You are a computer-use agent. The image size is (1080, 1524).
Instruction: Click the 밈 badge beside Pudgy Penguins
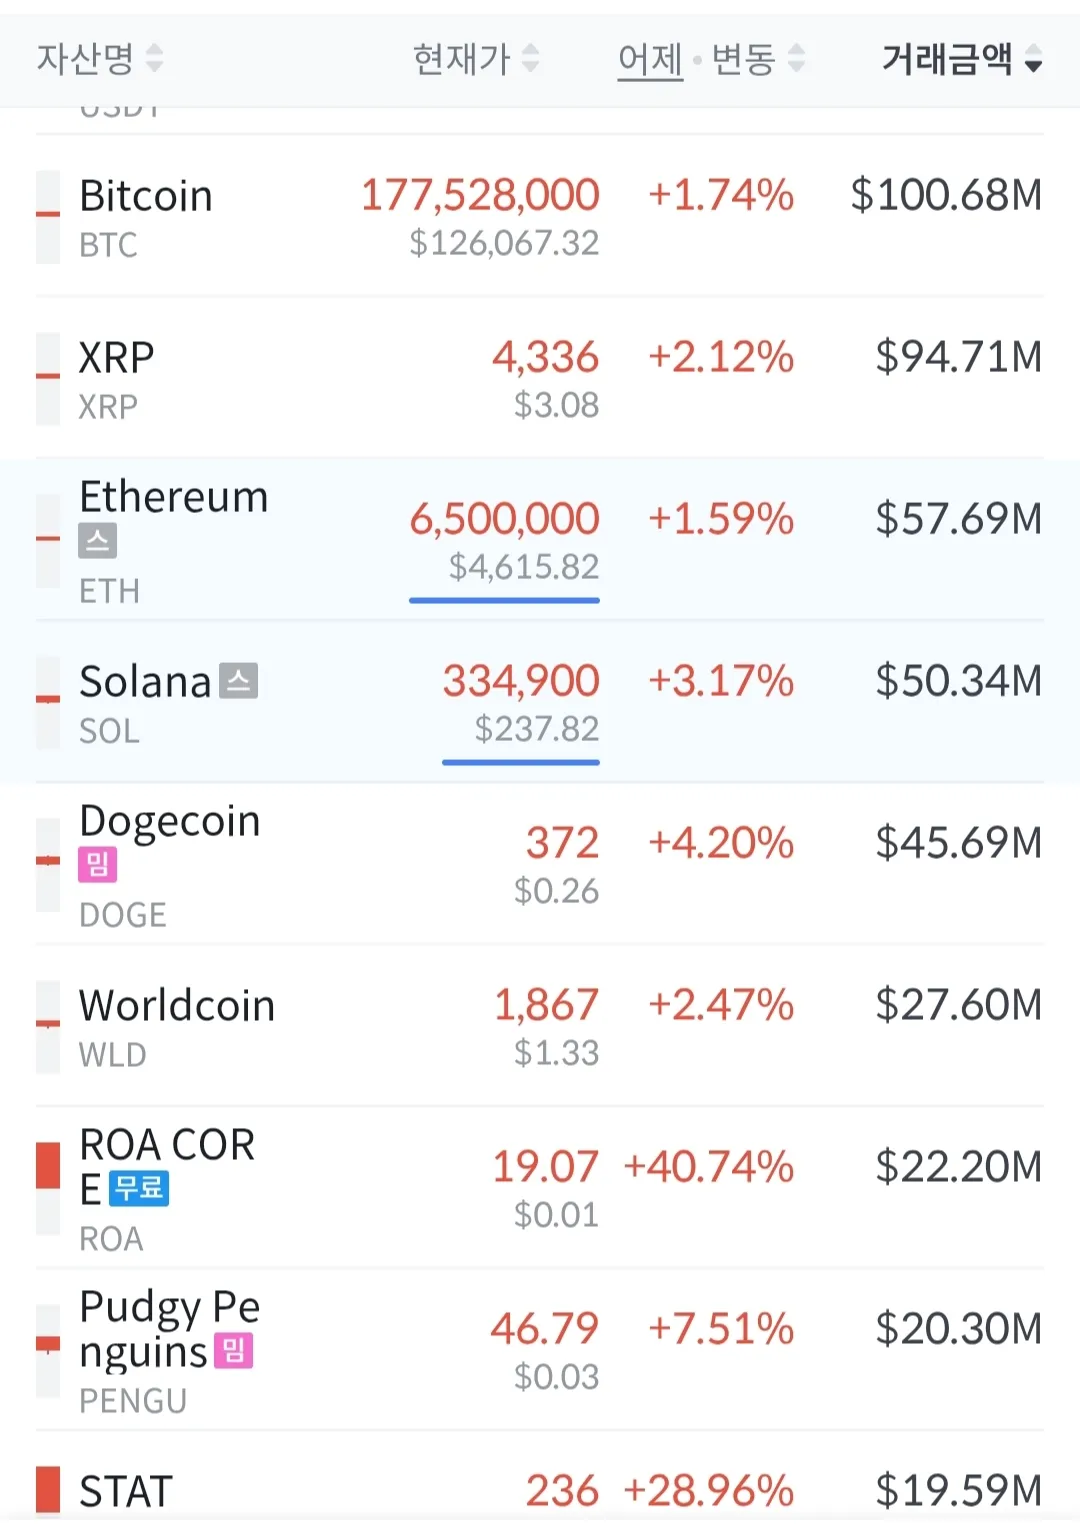(x=233, y=1351)
